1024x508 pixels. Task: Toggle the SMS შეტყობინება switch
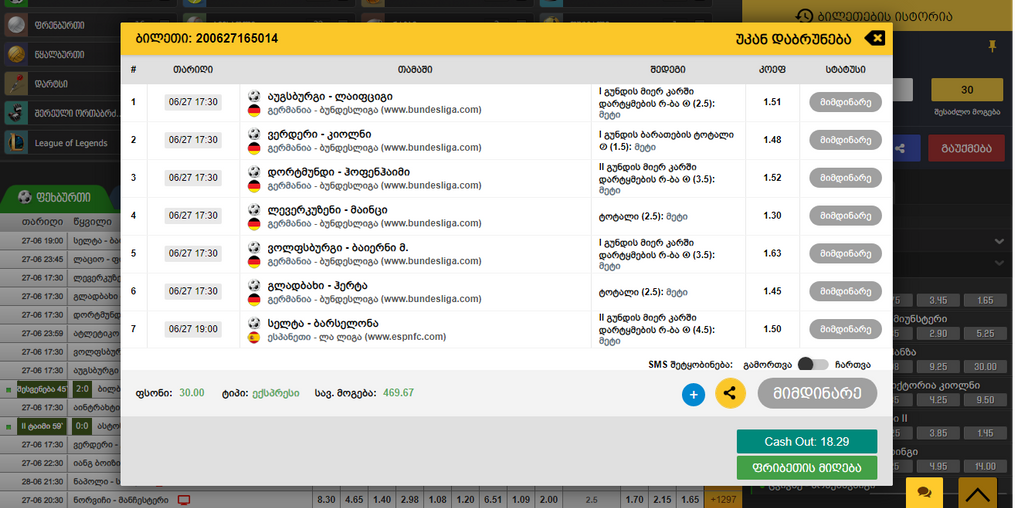(812, 364)
